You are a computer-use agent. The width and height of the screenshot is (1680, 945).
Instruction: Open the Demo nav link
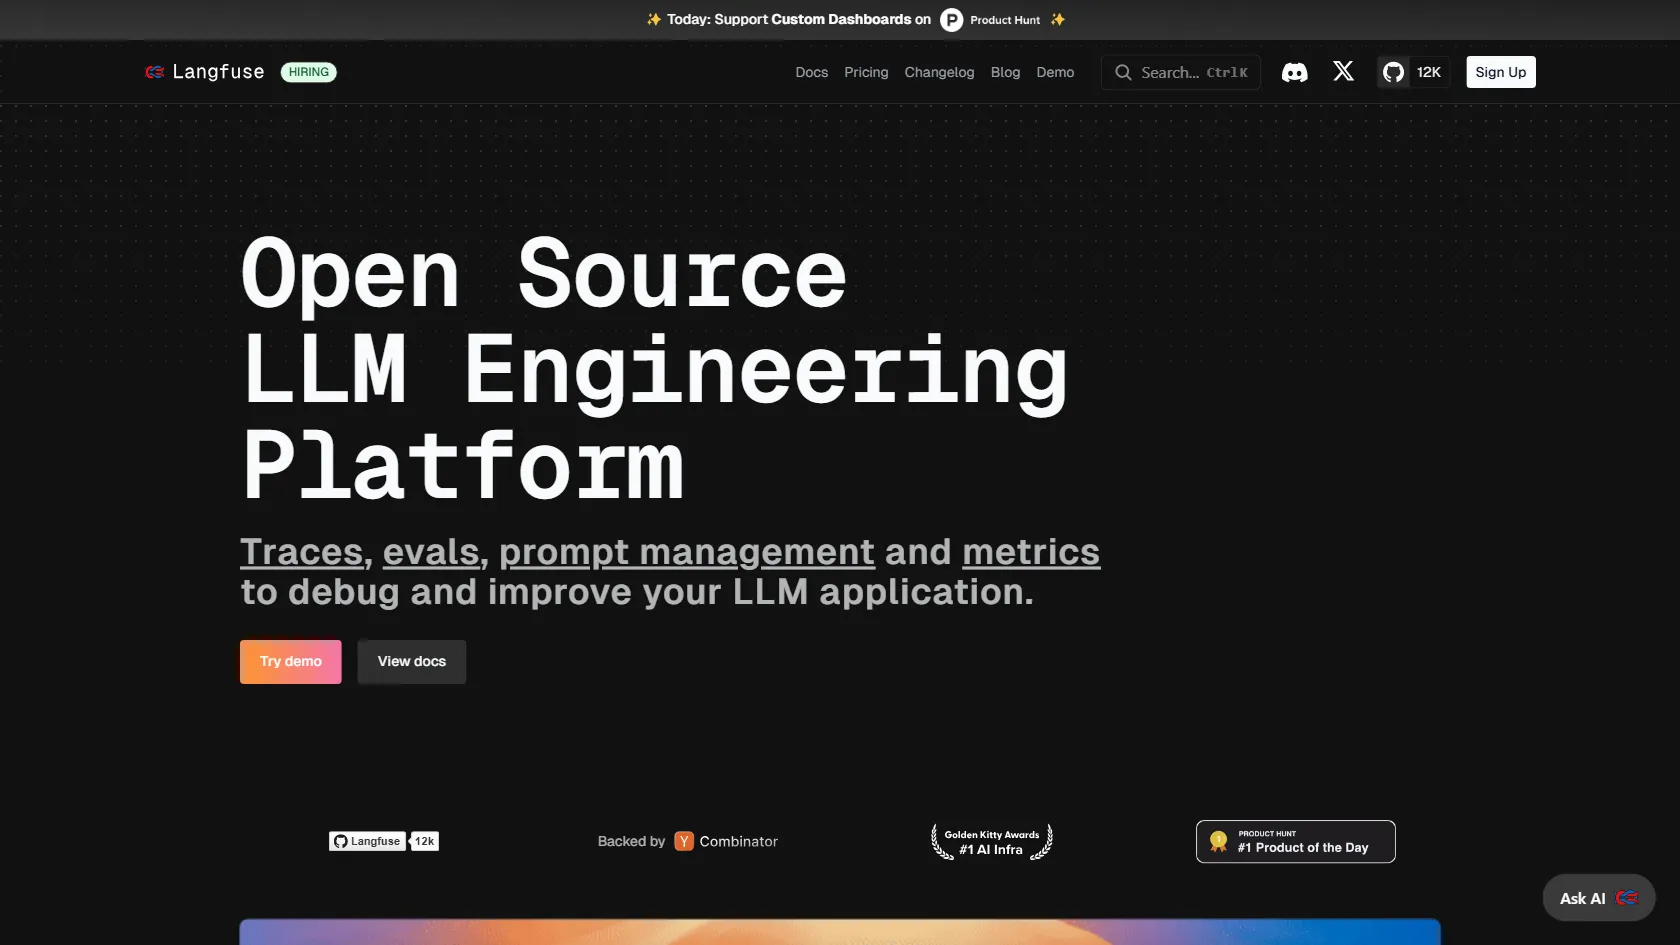click(x=1055, y=72)
